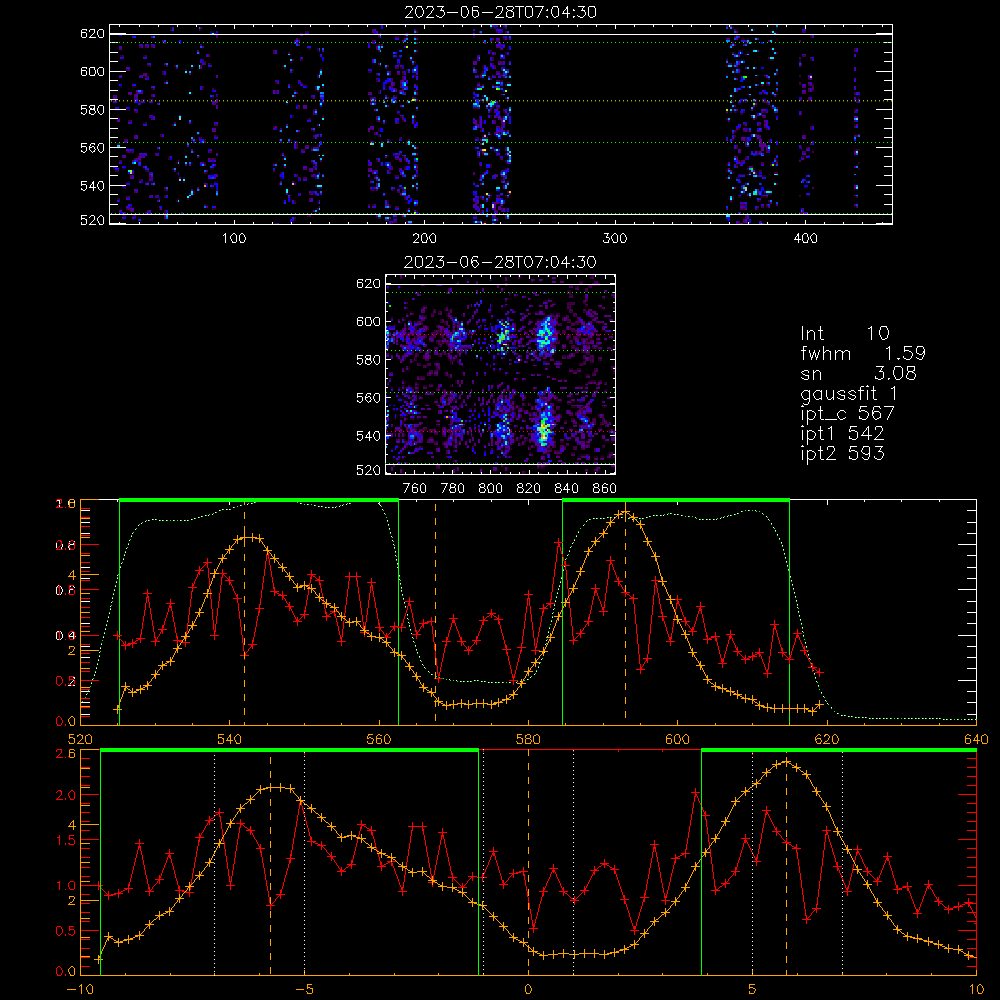Click red y-axis label 2.0 on bottom plot
The image size is (1000, 1000).
pos(66,796)
